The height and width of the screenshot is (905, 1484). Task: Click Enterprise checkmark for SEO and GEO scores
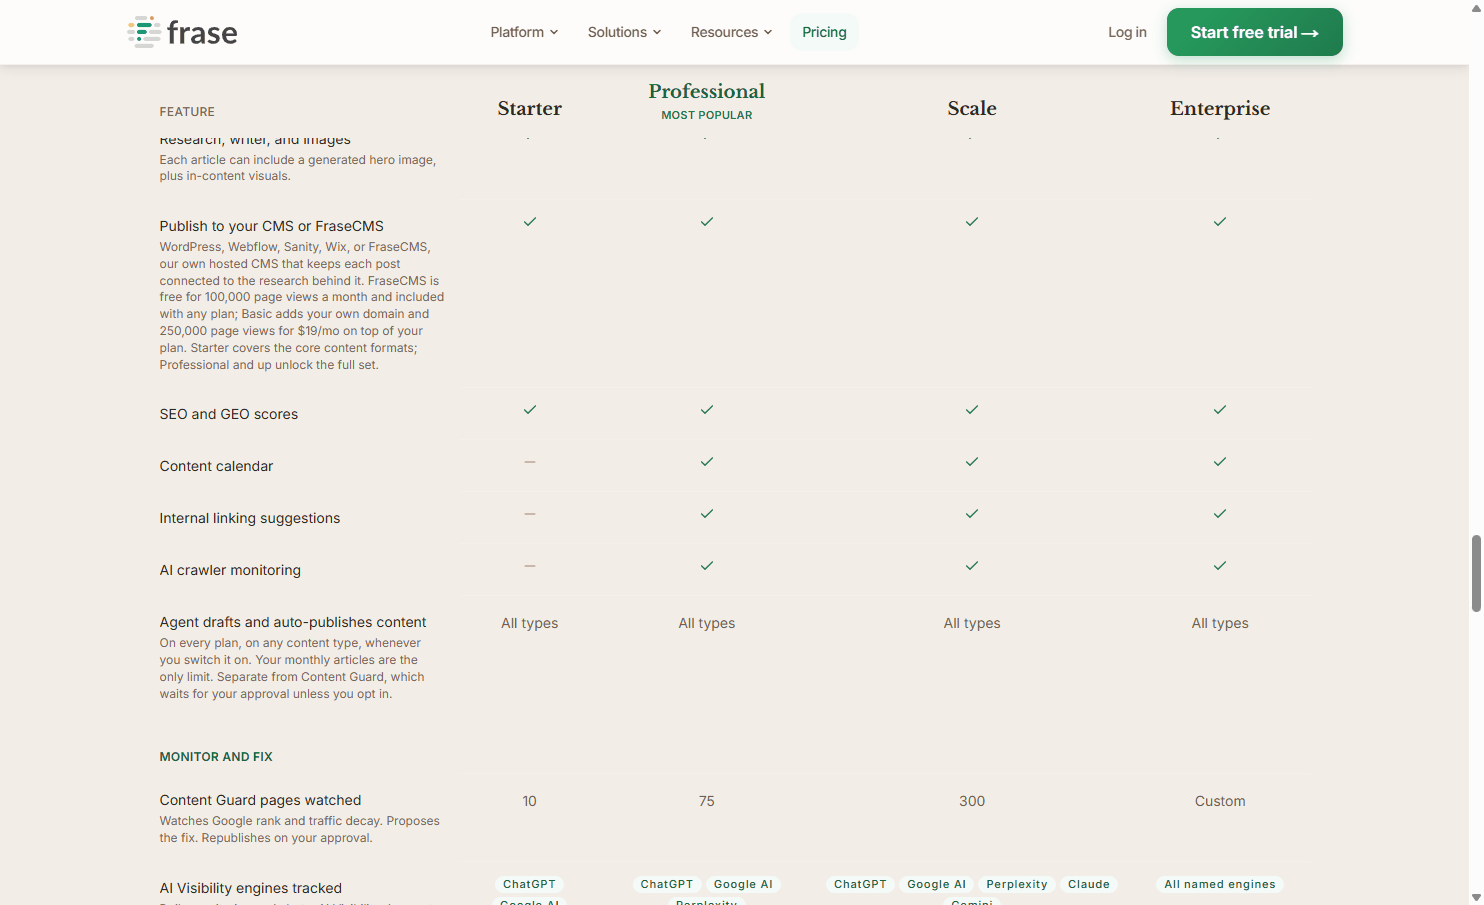click(x=1220, y=410)
